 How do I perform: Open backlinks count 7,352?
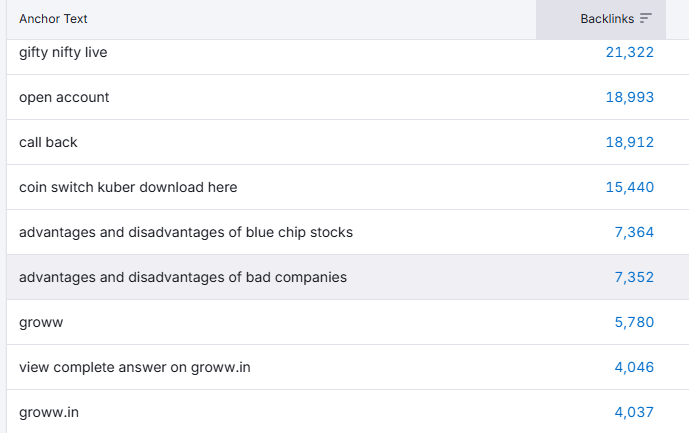pyautogui.click(x=634, y=277)
